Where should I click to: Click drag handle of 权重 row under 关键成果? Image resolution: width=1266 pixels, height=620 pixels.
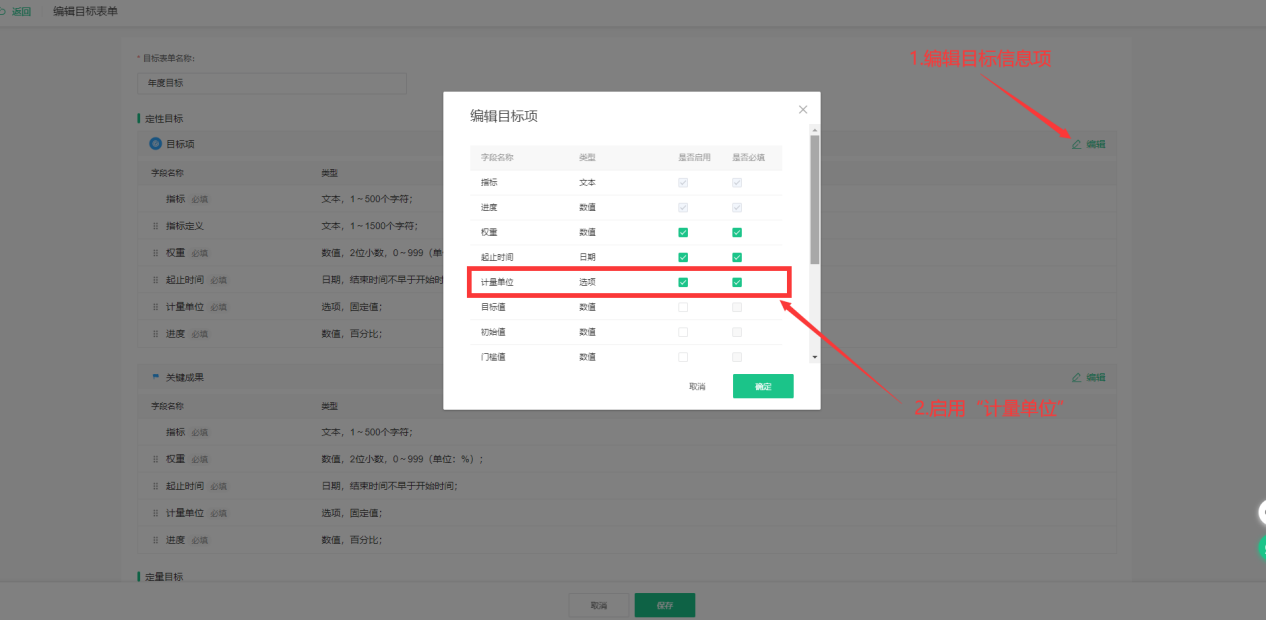click(155, 459)
